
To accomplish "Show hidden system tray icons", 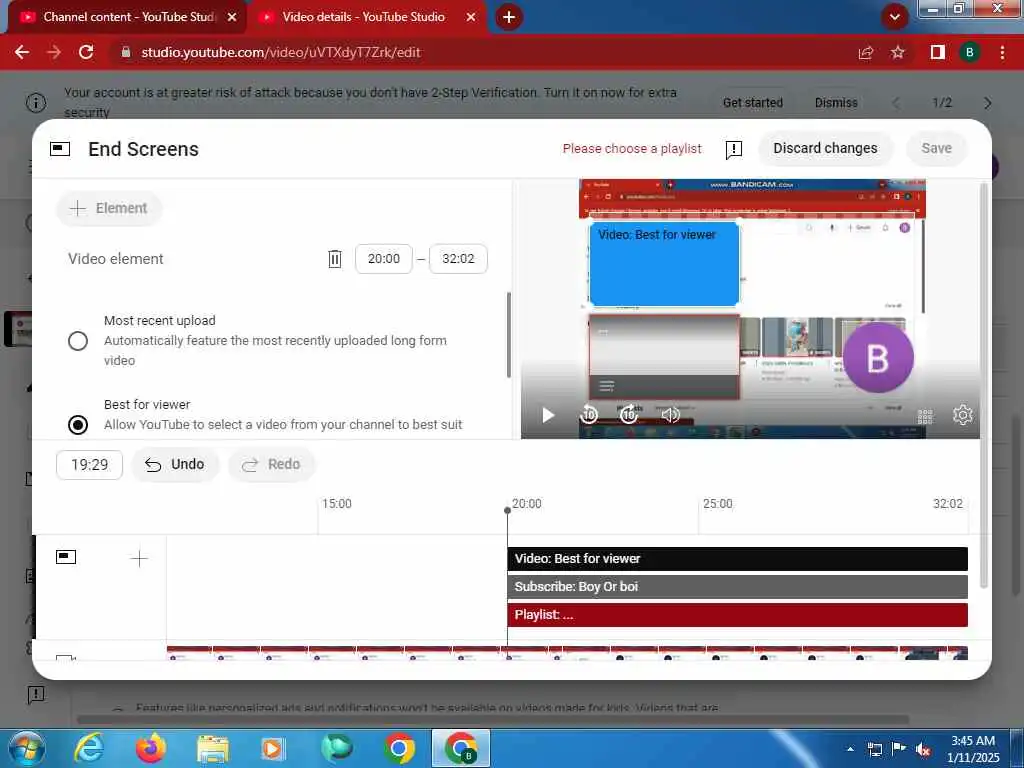I will pos(850,749).
